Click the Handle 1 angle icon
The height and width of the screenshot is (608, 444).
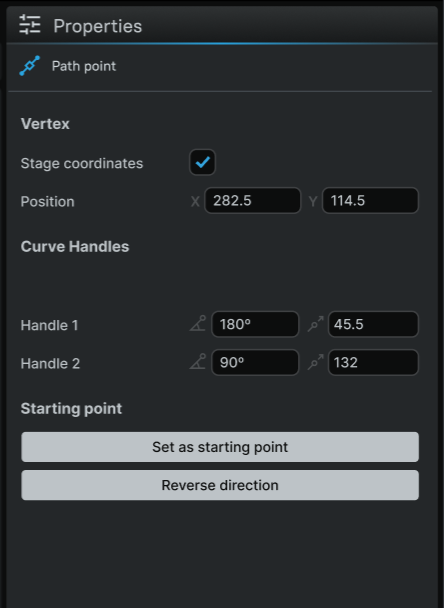[x=198, y=324]
